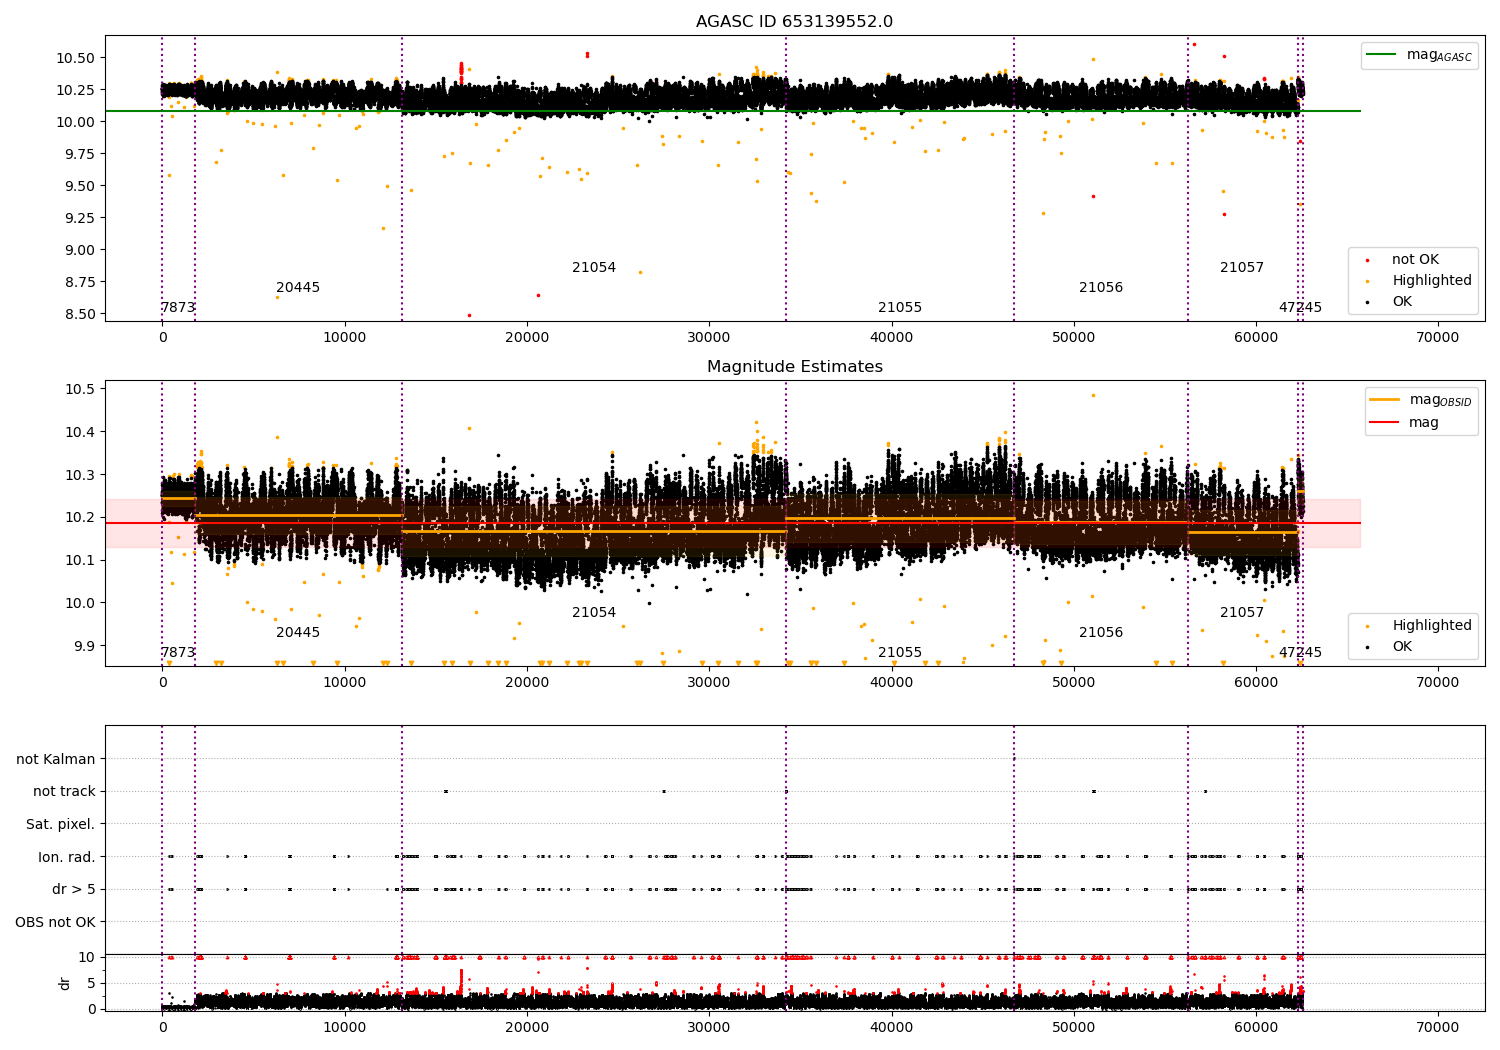Image resolution: width=1500 pixels, height=1050 pixels.
Task: Click obsid label 7873 in top plot
Action: (x=178, y=308)
